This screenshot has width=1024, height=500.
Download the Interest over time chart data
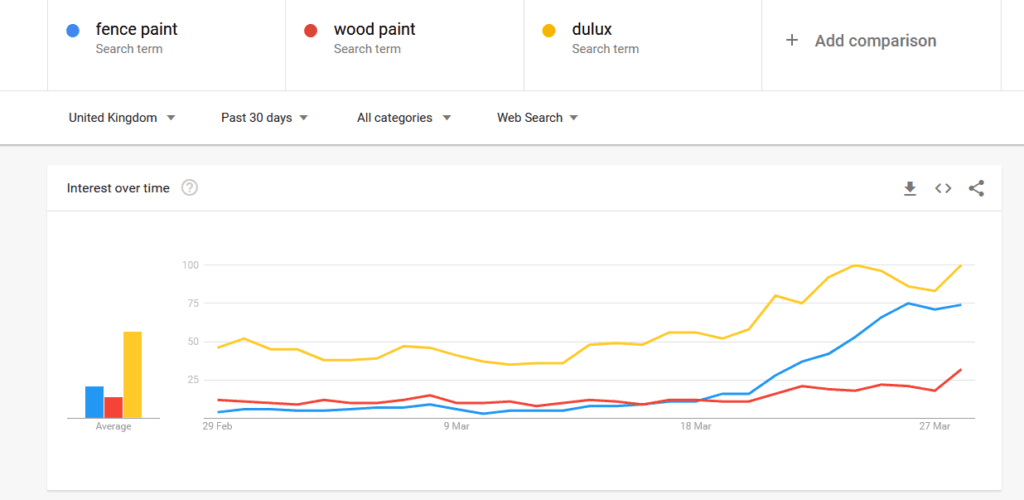(910, 188)
